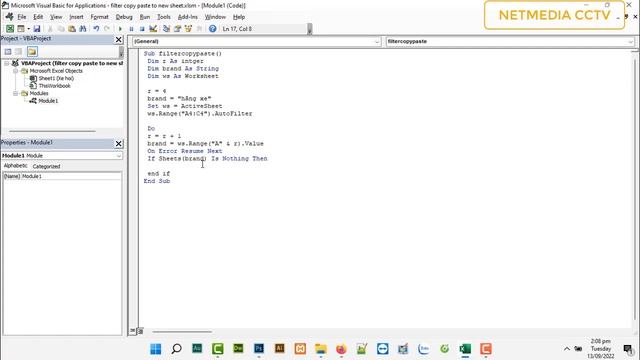The image size is (640, 360).
Task: Click the Project pane horizontal scrollbar
Action: coord(52,131)
